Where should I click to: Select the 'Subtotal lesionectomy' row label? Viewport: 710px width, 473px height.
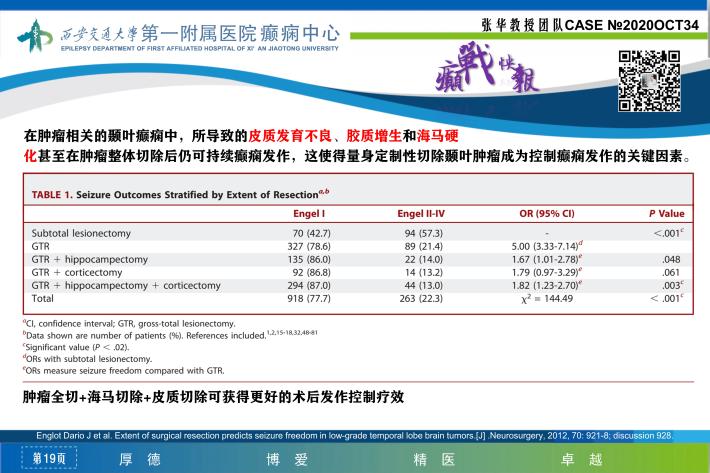coord(81,234)
